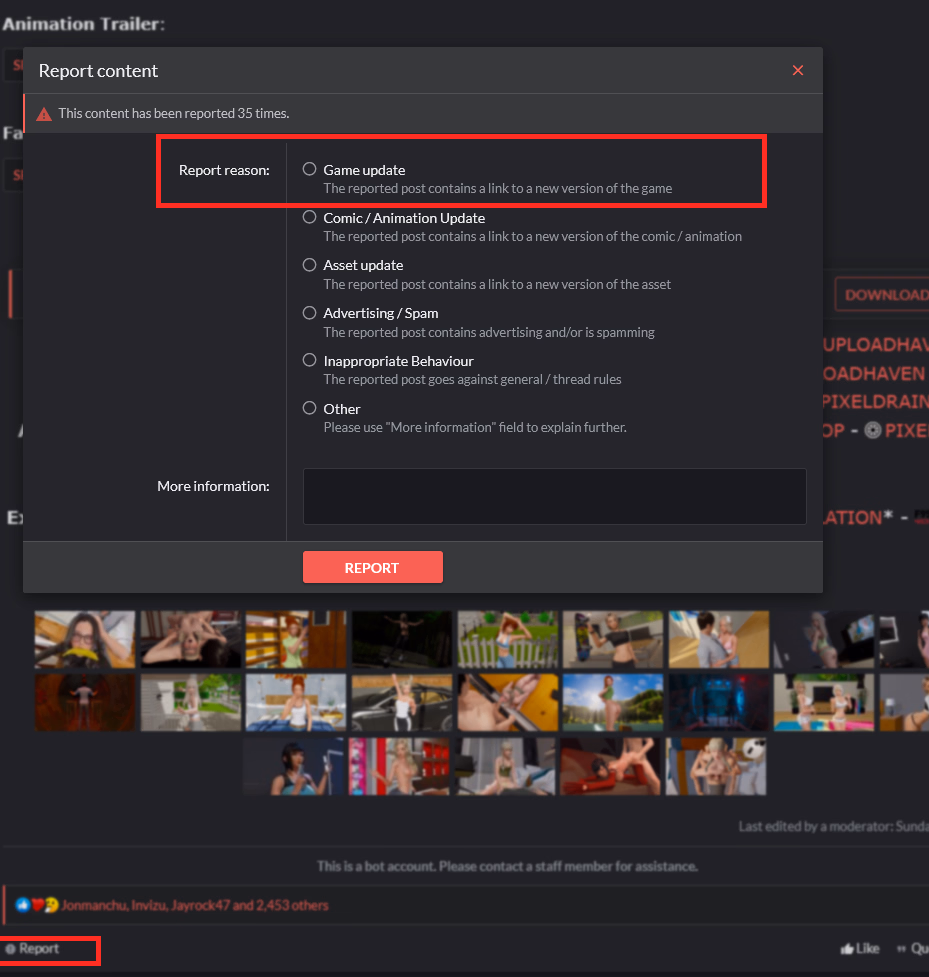
Task: Open the thumbnail of woman wearing glasses
Action: coord(85,639)
